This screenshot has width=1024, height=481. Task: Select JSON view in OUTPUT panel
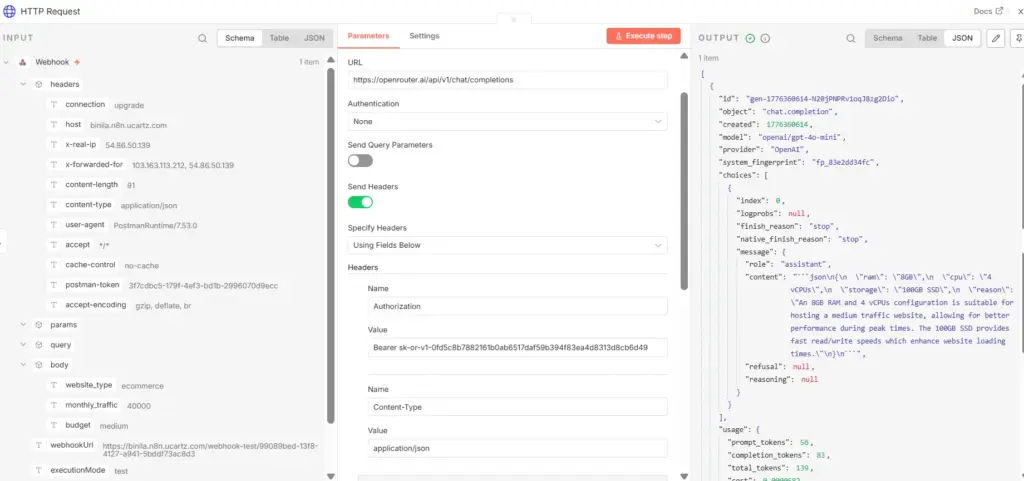(962, 39)
